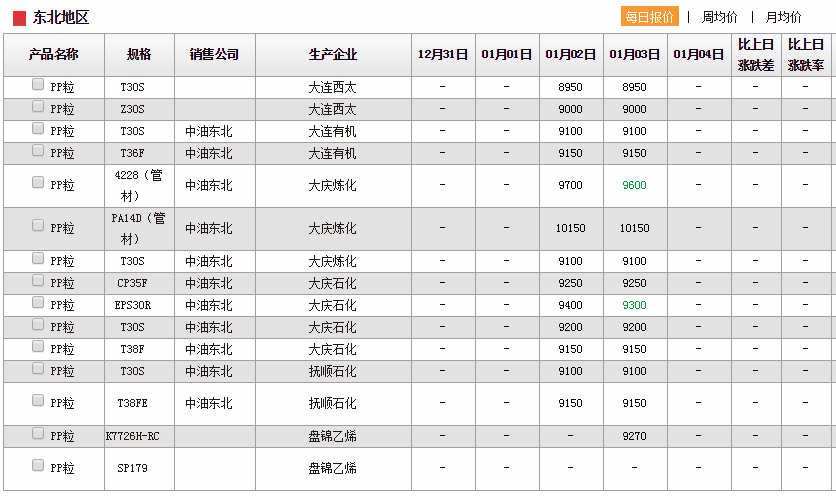Click 大庆炼化 in the PA14D row
This screenshot has width=836, height=496.
click(332, 228)
